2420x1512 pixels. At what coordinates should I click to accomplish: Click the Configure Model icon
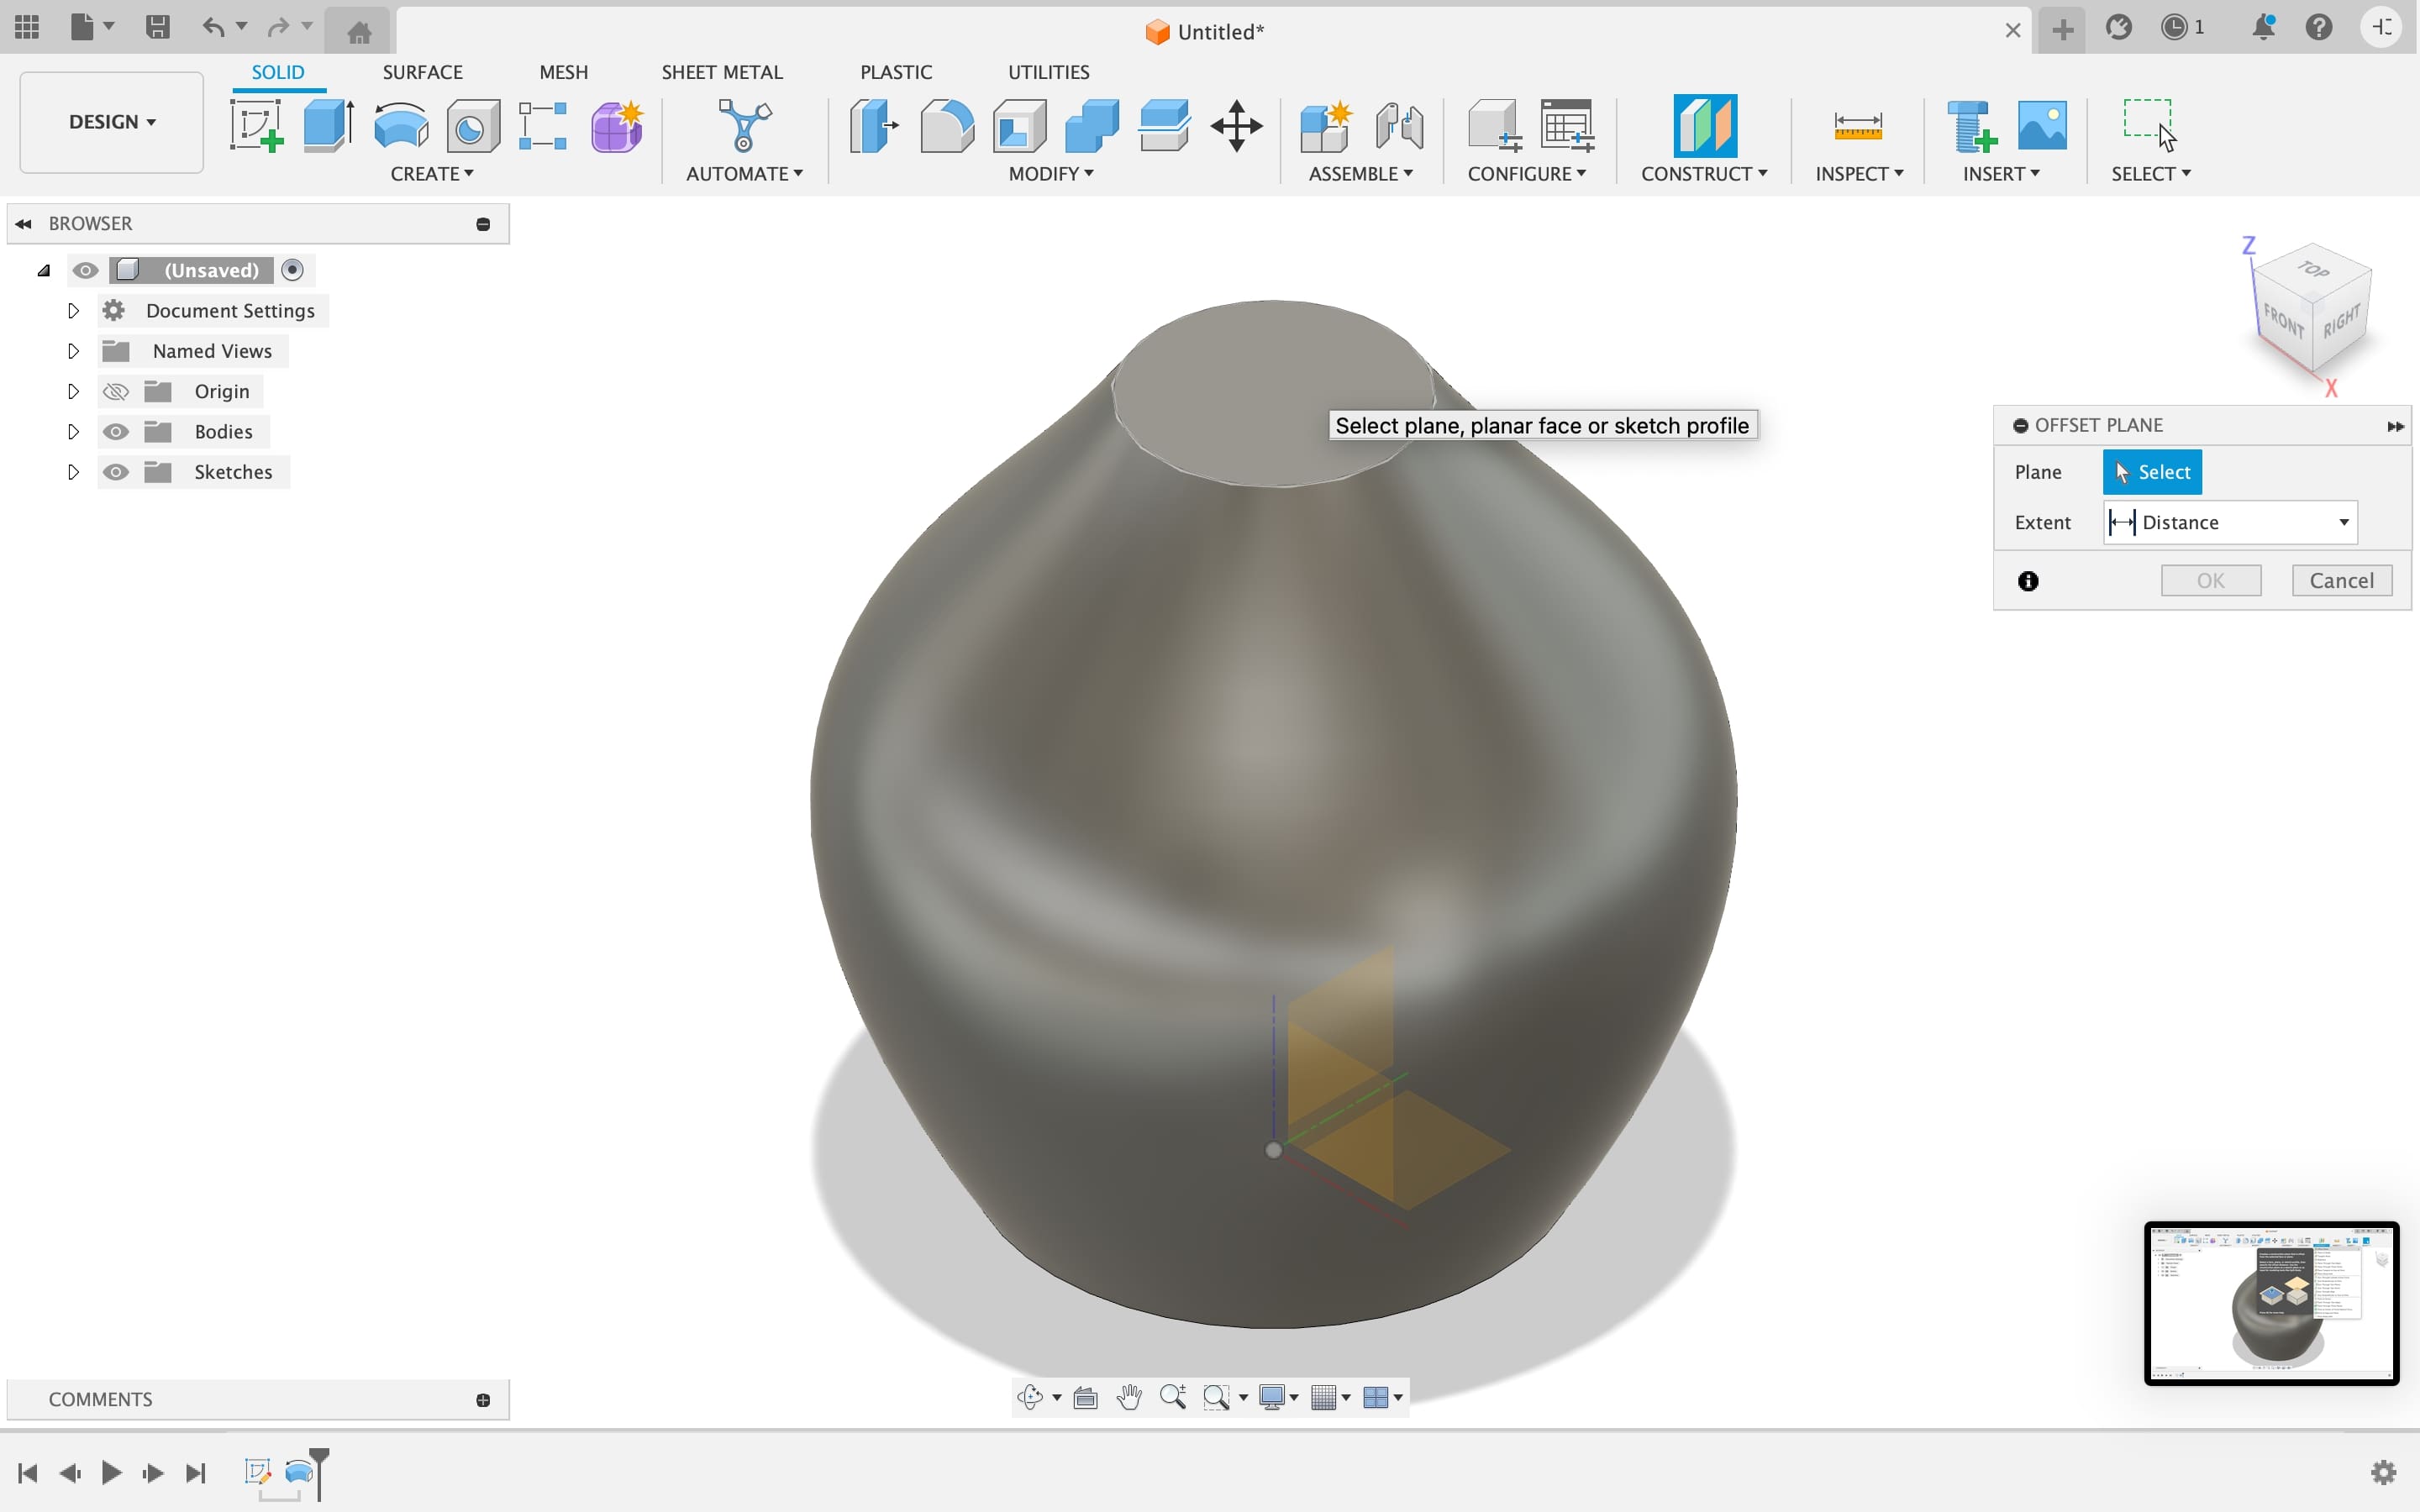coord(1494,126)
